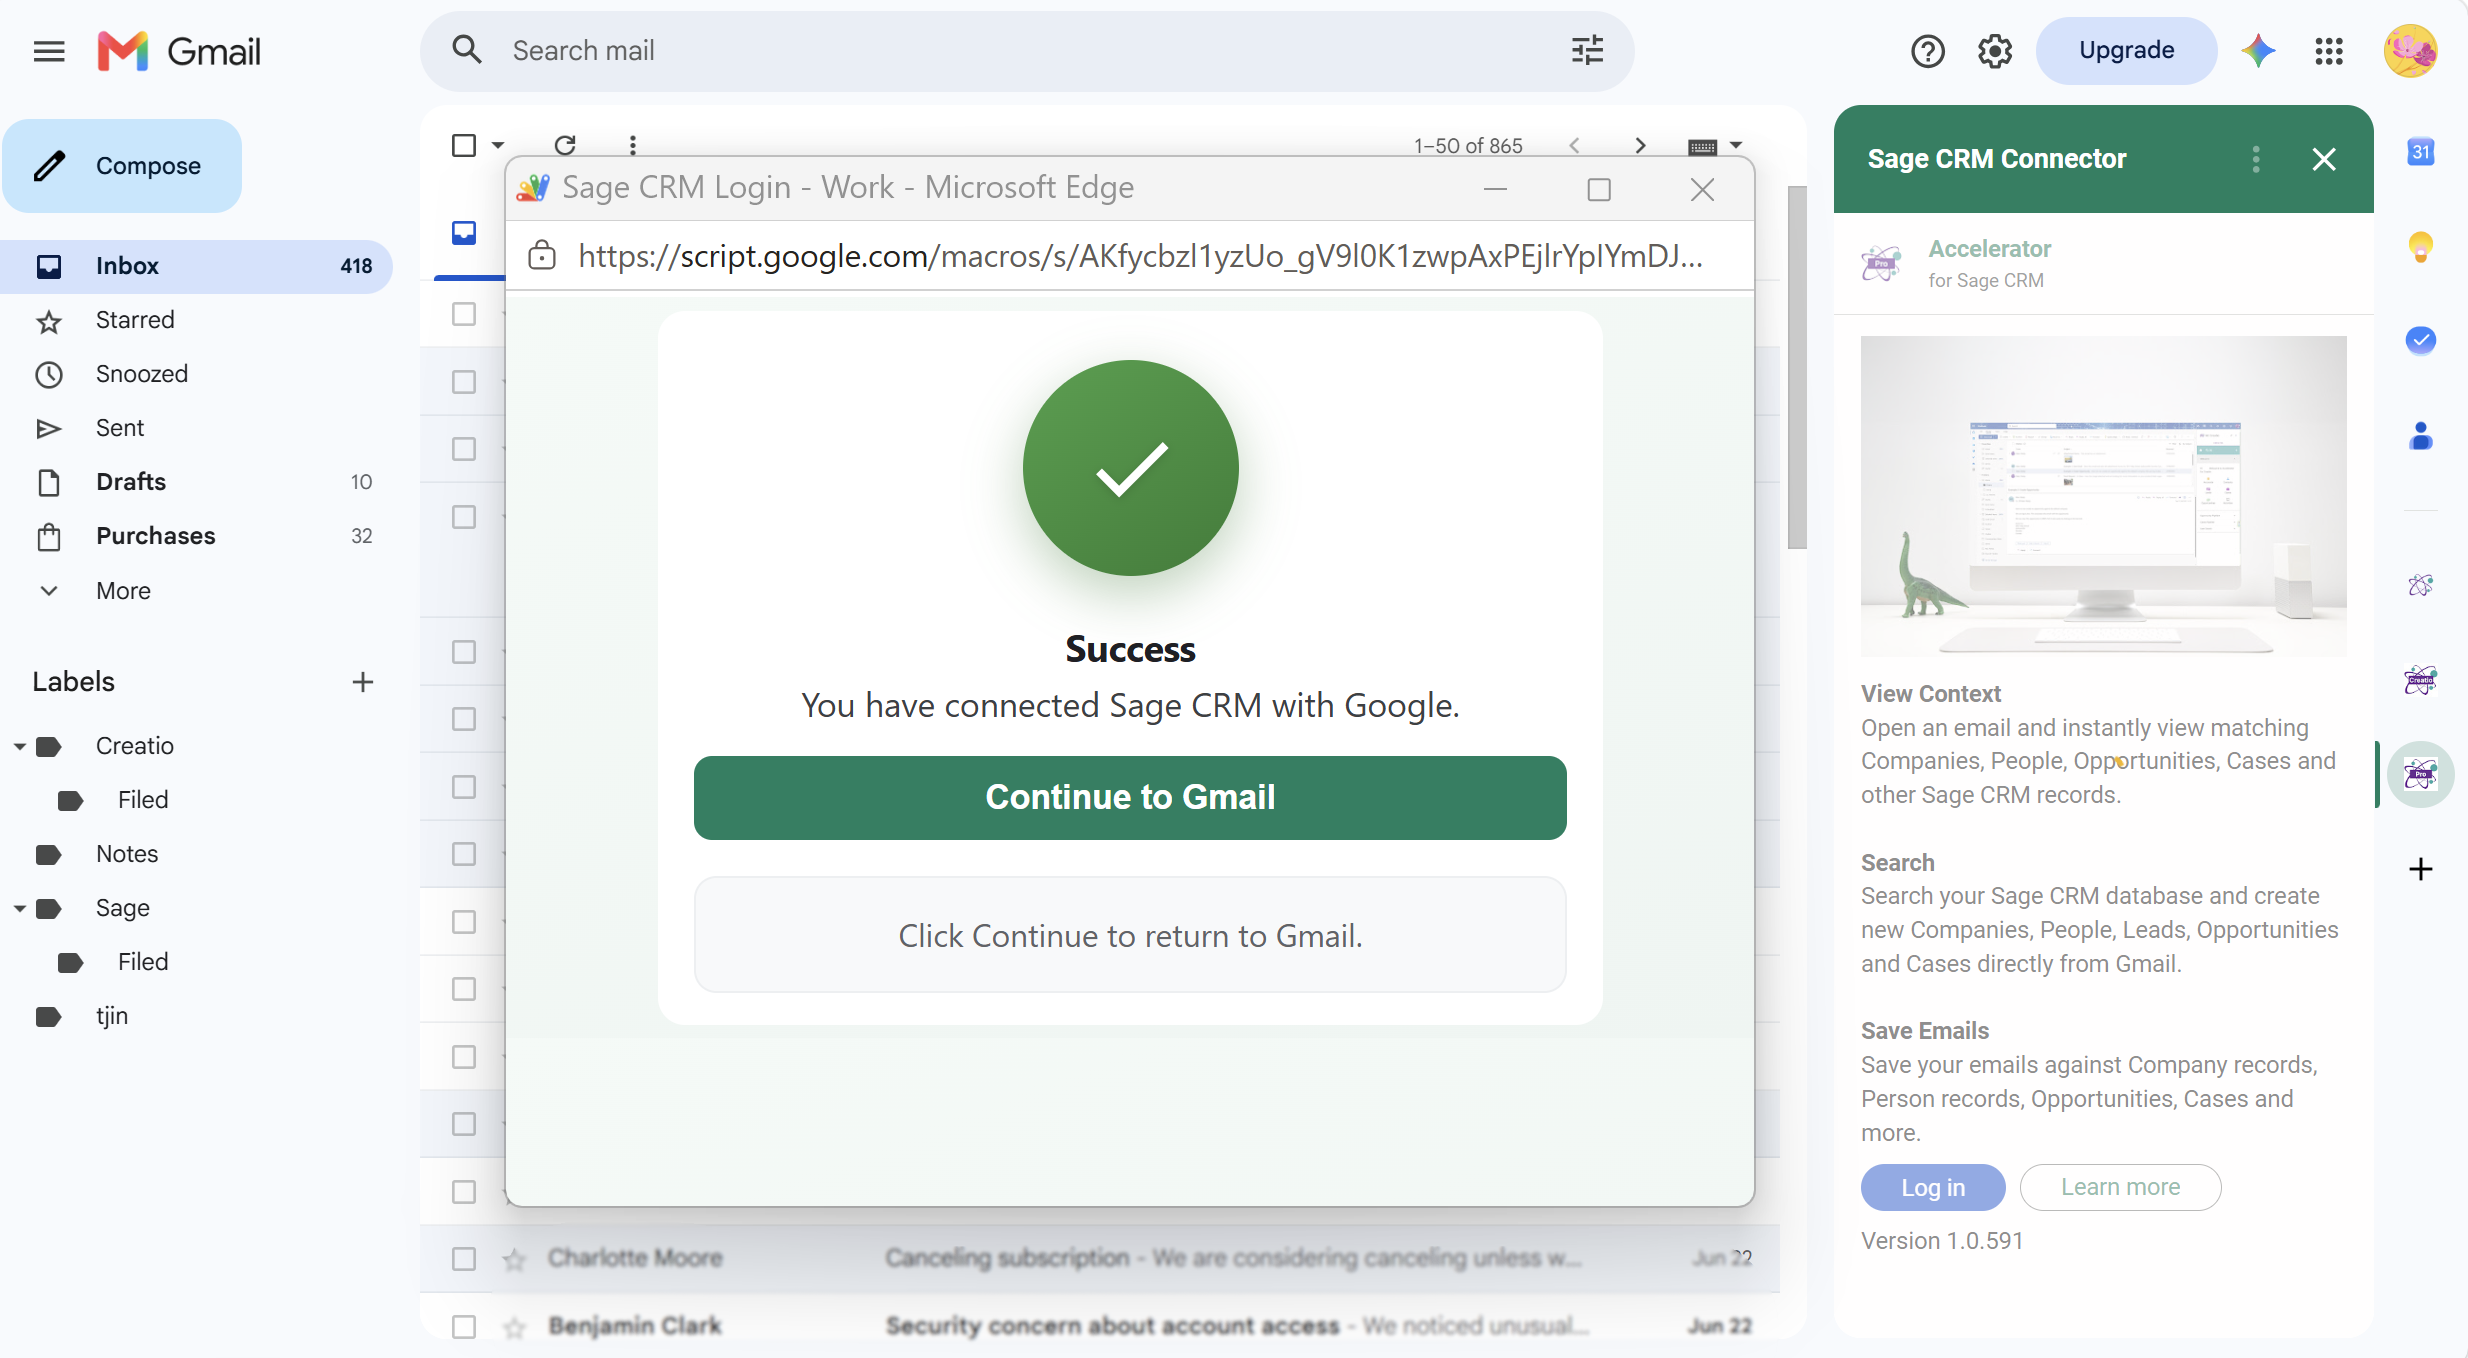Click Log in in Sage CRM panel

click(1933, 1188)
